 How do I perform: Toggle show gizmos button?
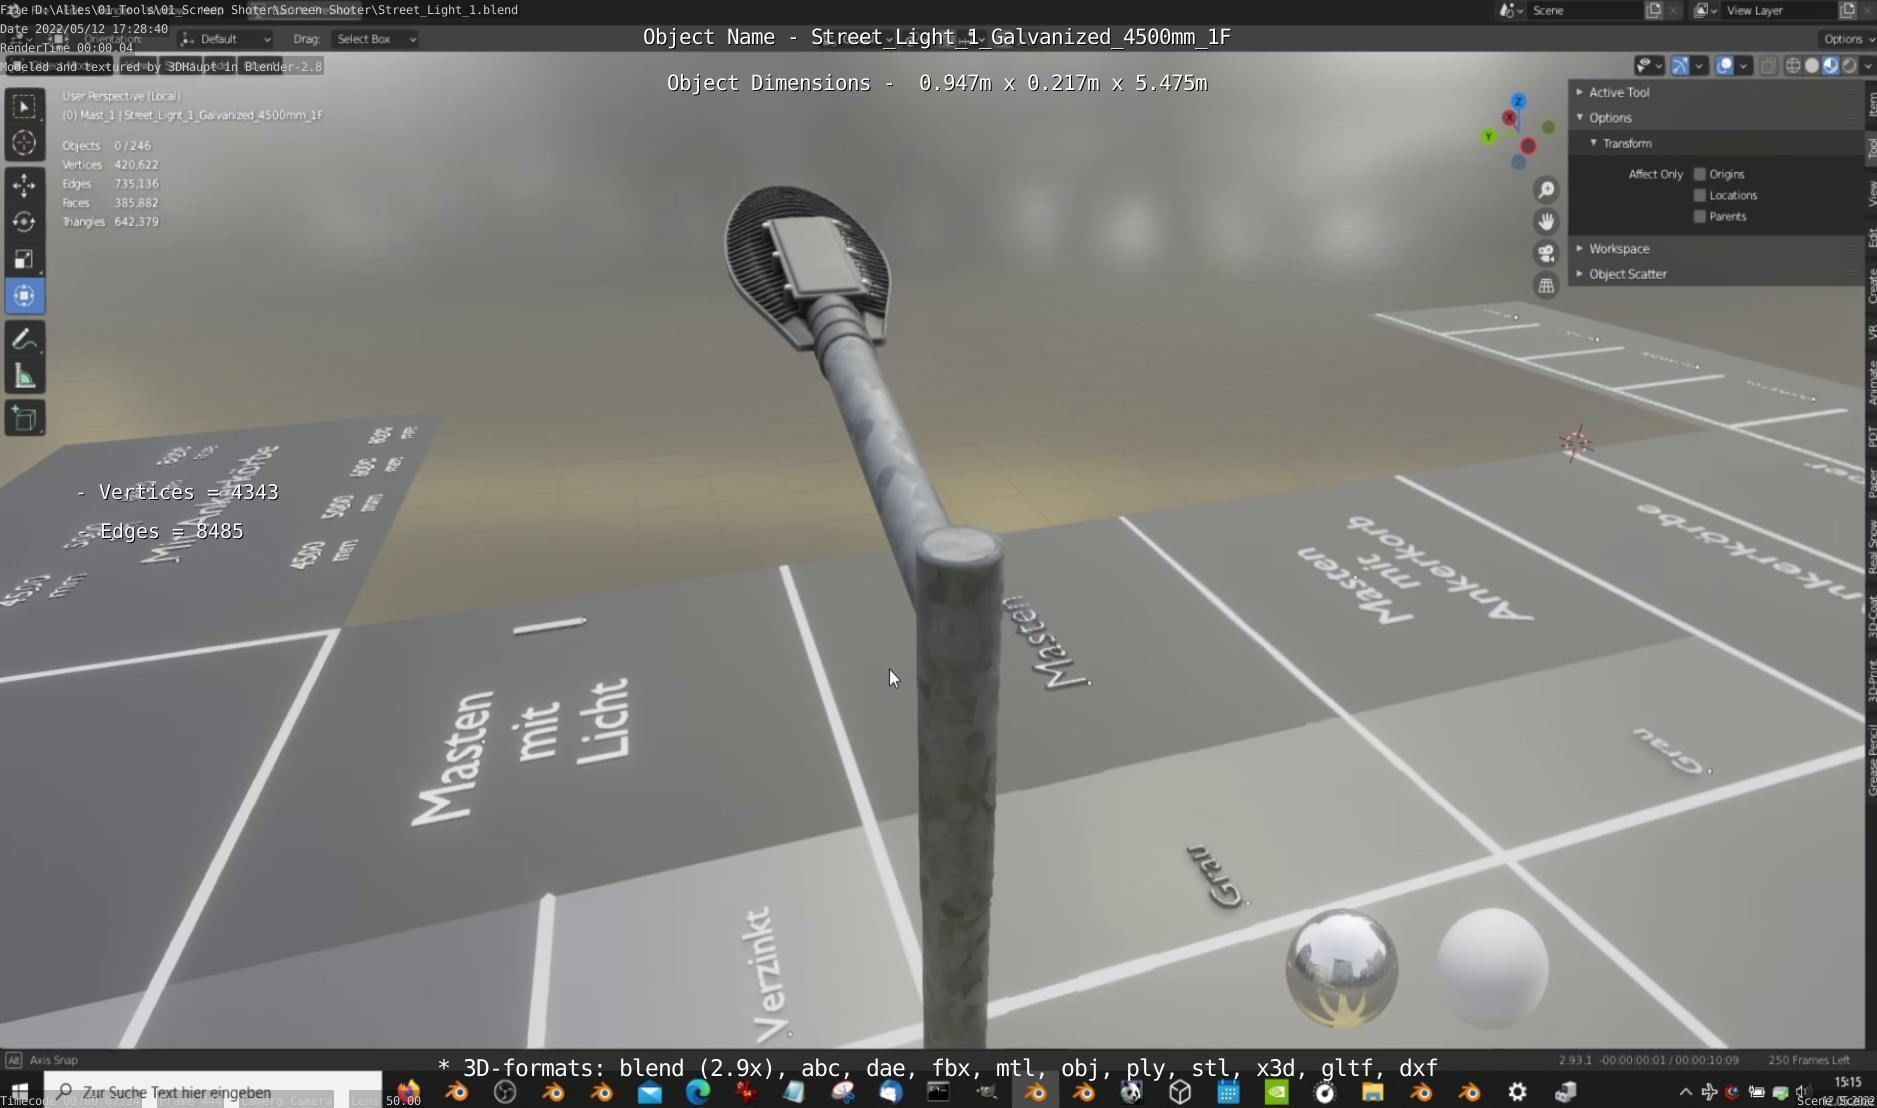(x=1680, y=66)
